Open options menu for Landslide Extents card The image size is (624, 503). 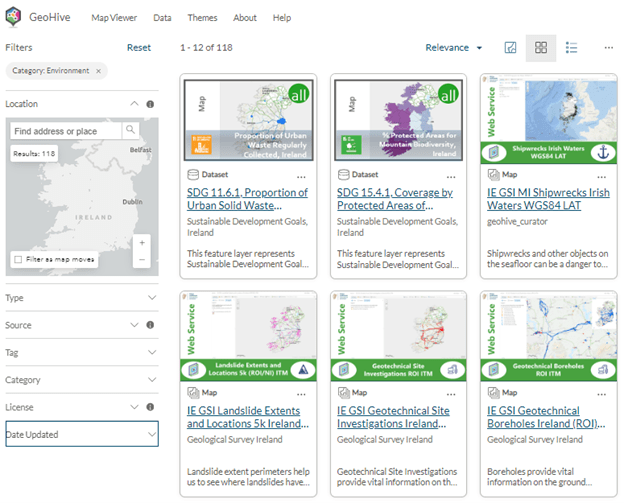coord(301,394)
